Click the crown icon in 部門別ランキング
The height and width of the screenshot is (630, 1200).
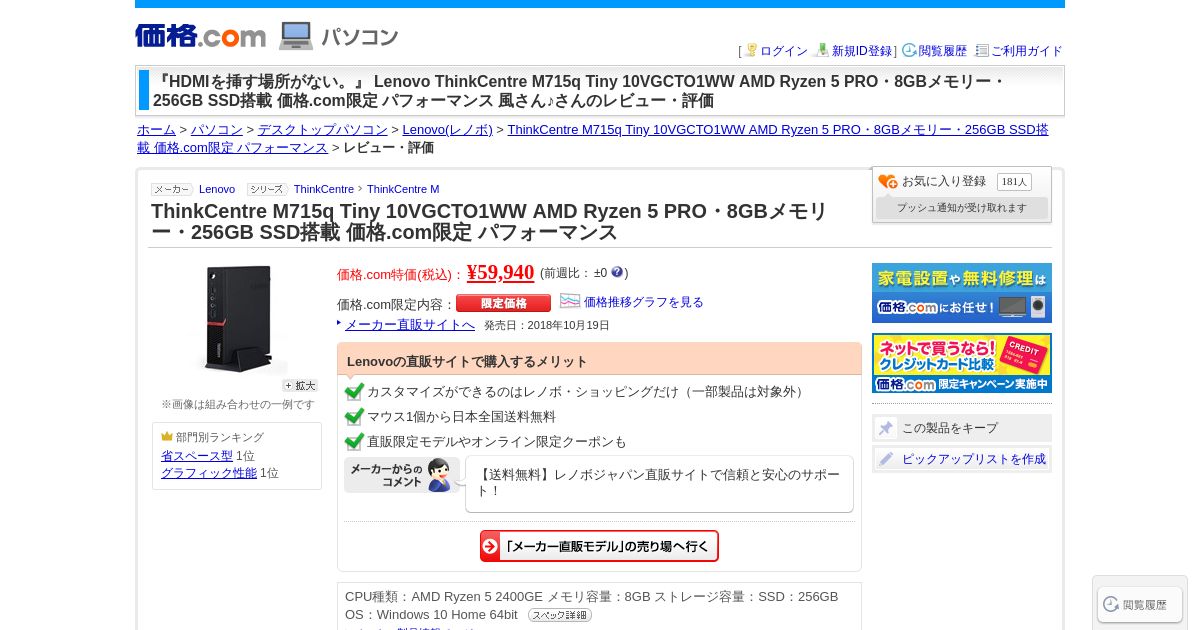pos(167,437)
